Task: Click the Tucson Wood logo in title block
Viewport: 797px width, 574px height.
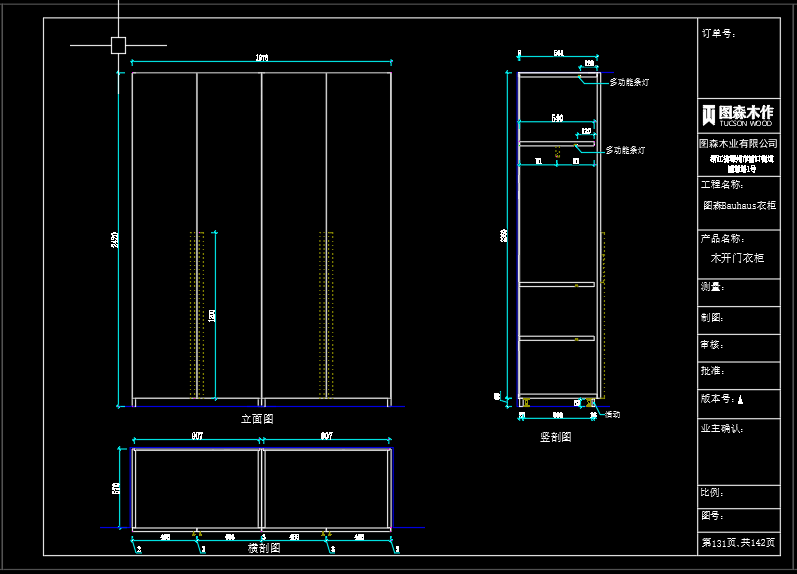Action: pos(738,115)
